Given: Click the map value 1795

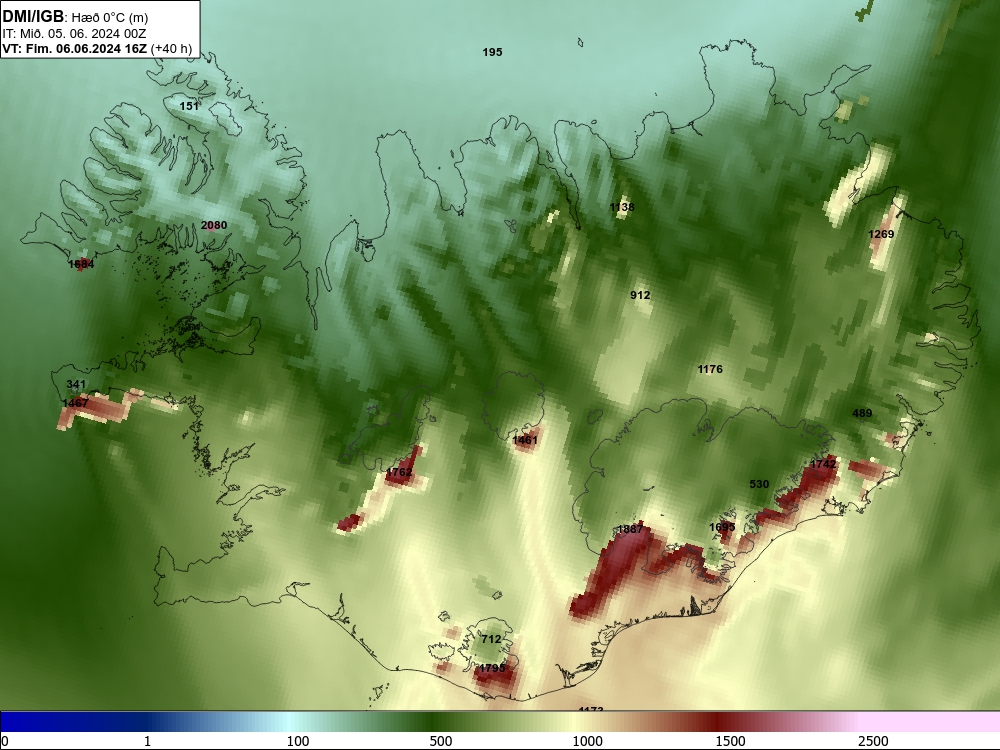Looking at the screenshot, I should click(x=492, y=668).
